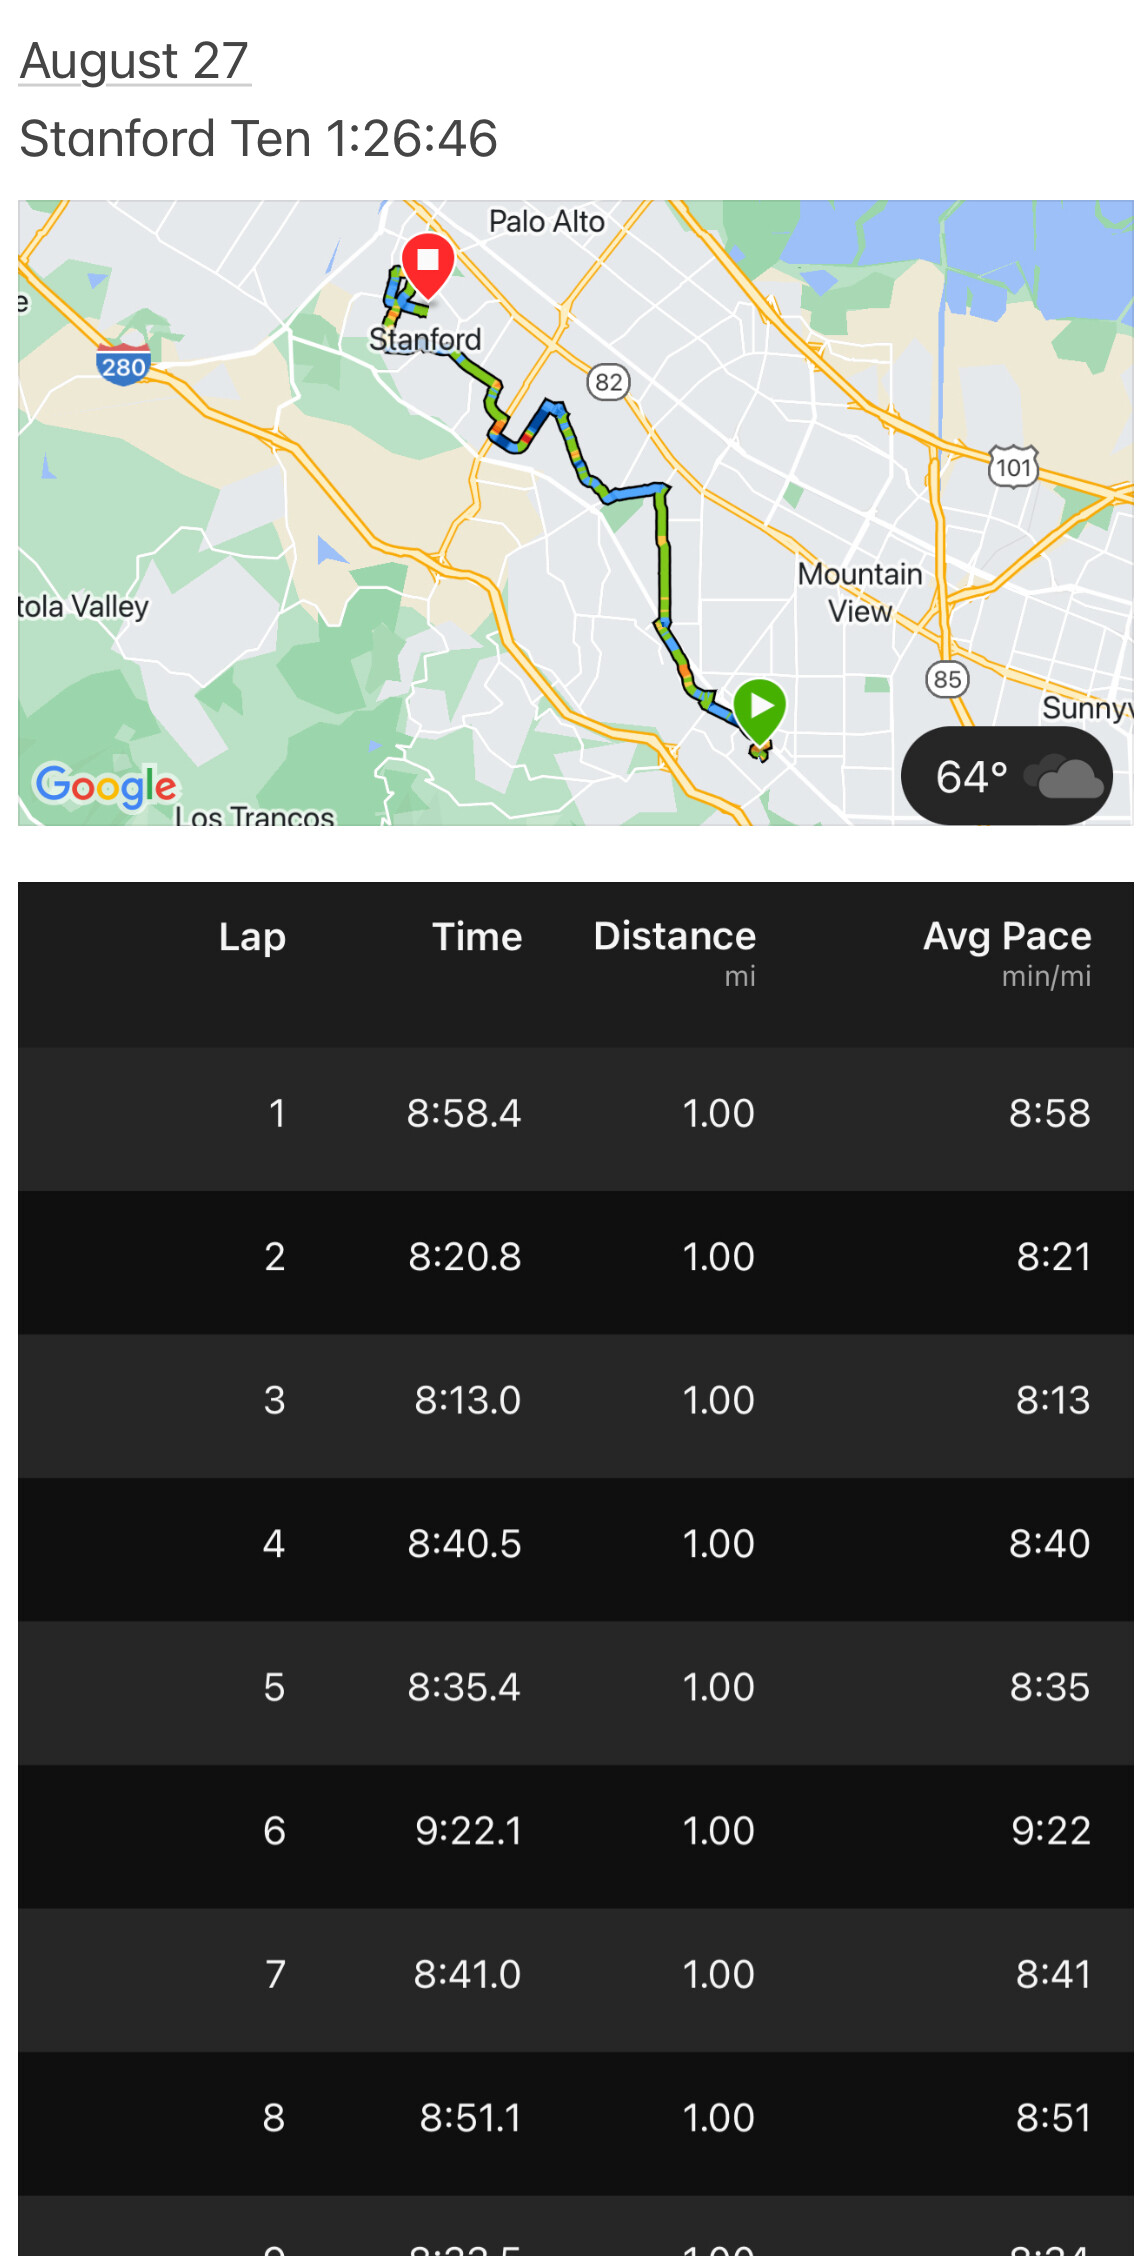Tap the Lap column header
The height and width of the screenshot is (2256, 1144).
(252, 937)
